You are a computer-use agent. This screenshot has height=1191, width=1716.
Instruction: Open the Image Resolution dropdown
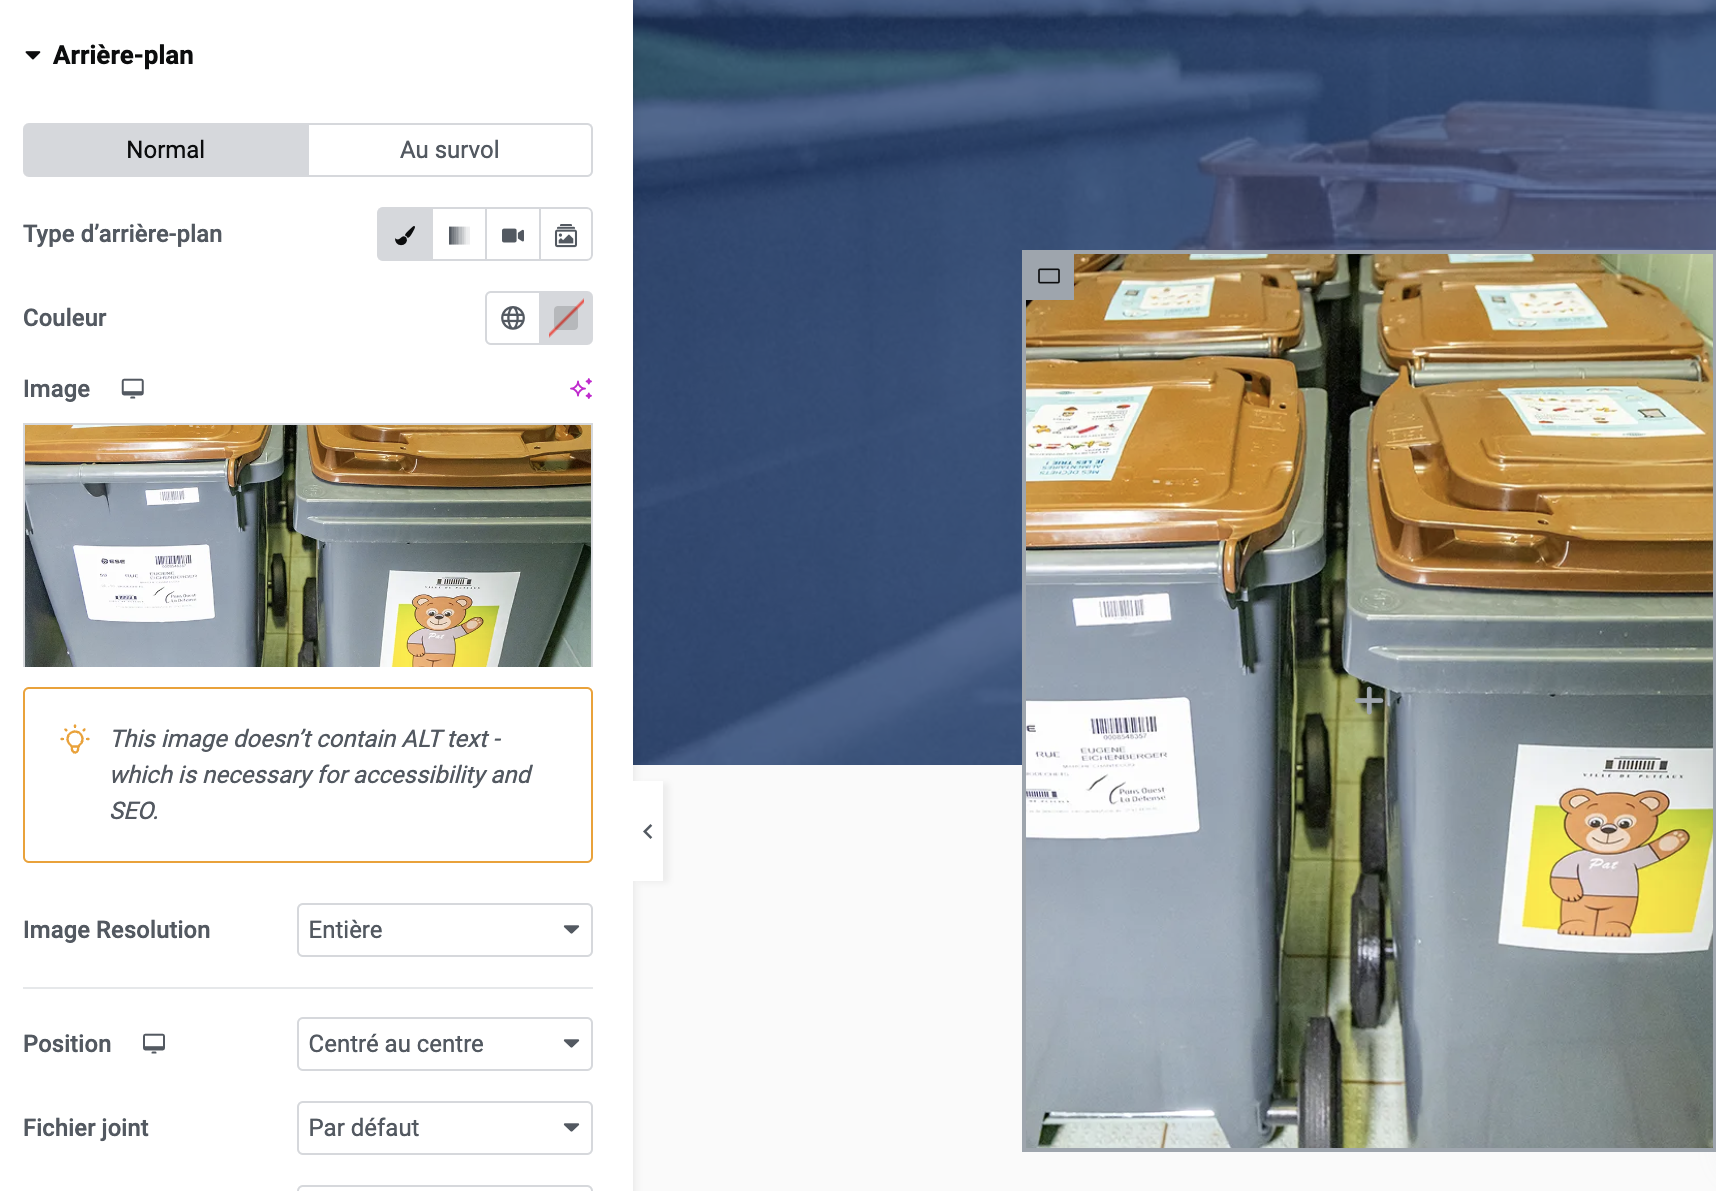pyautogui.click(x=445, y=930)
